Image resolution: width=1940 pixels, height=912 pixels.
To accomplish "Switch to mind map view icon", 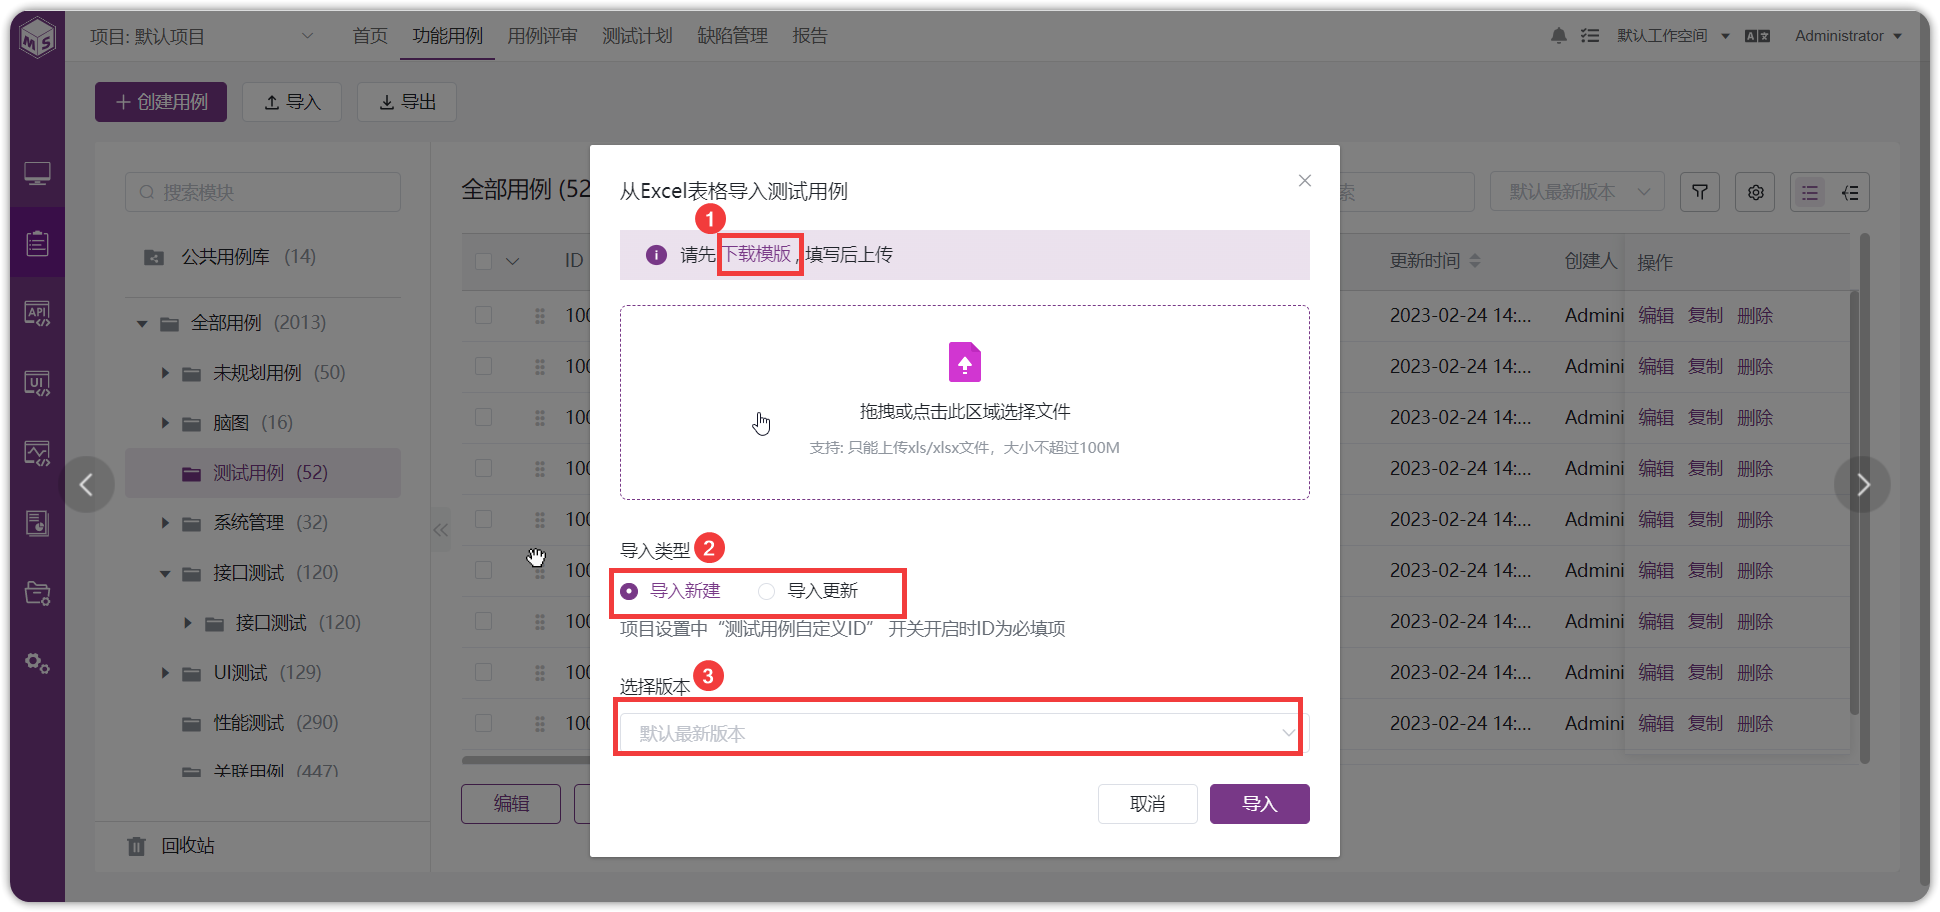I will point(1850,192).
